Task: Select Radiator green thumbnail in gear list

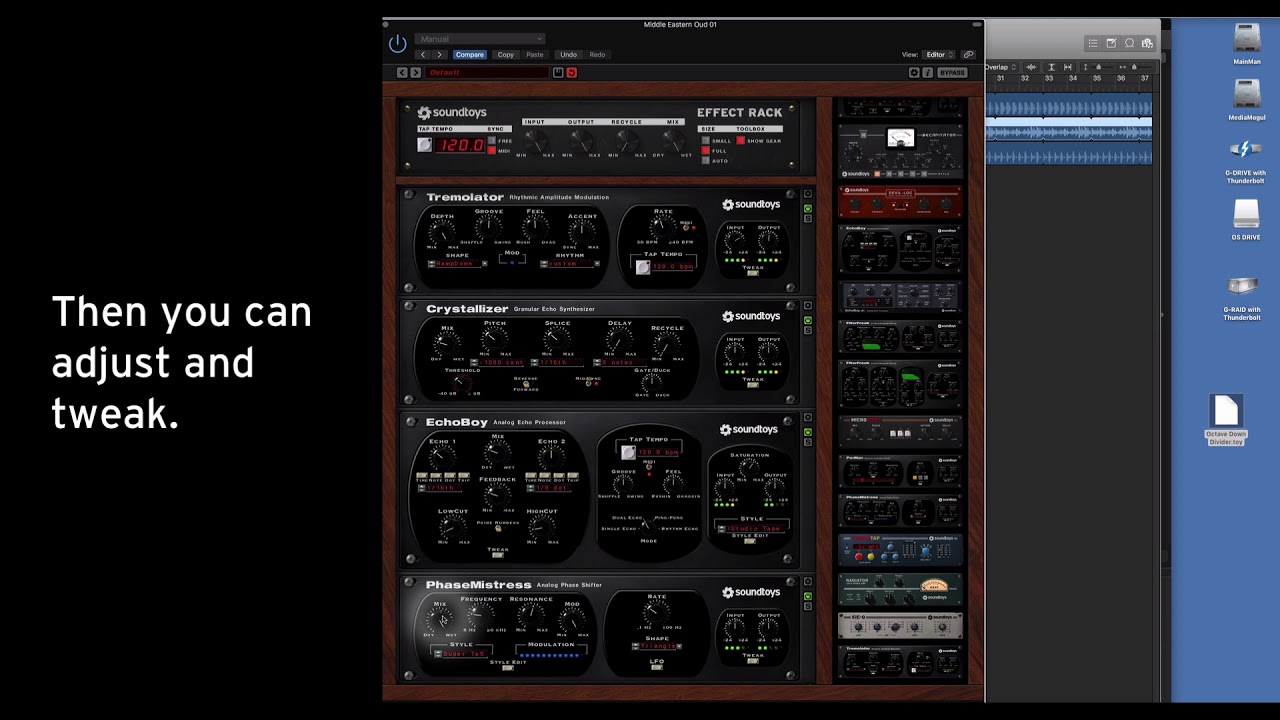Action: point(900,589)
